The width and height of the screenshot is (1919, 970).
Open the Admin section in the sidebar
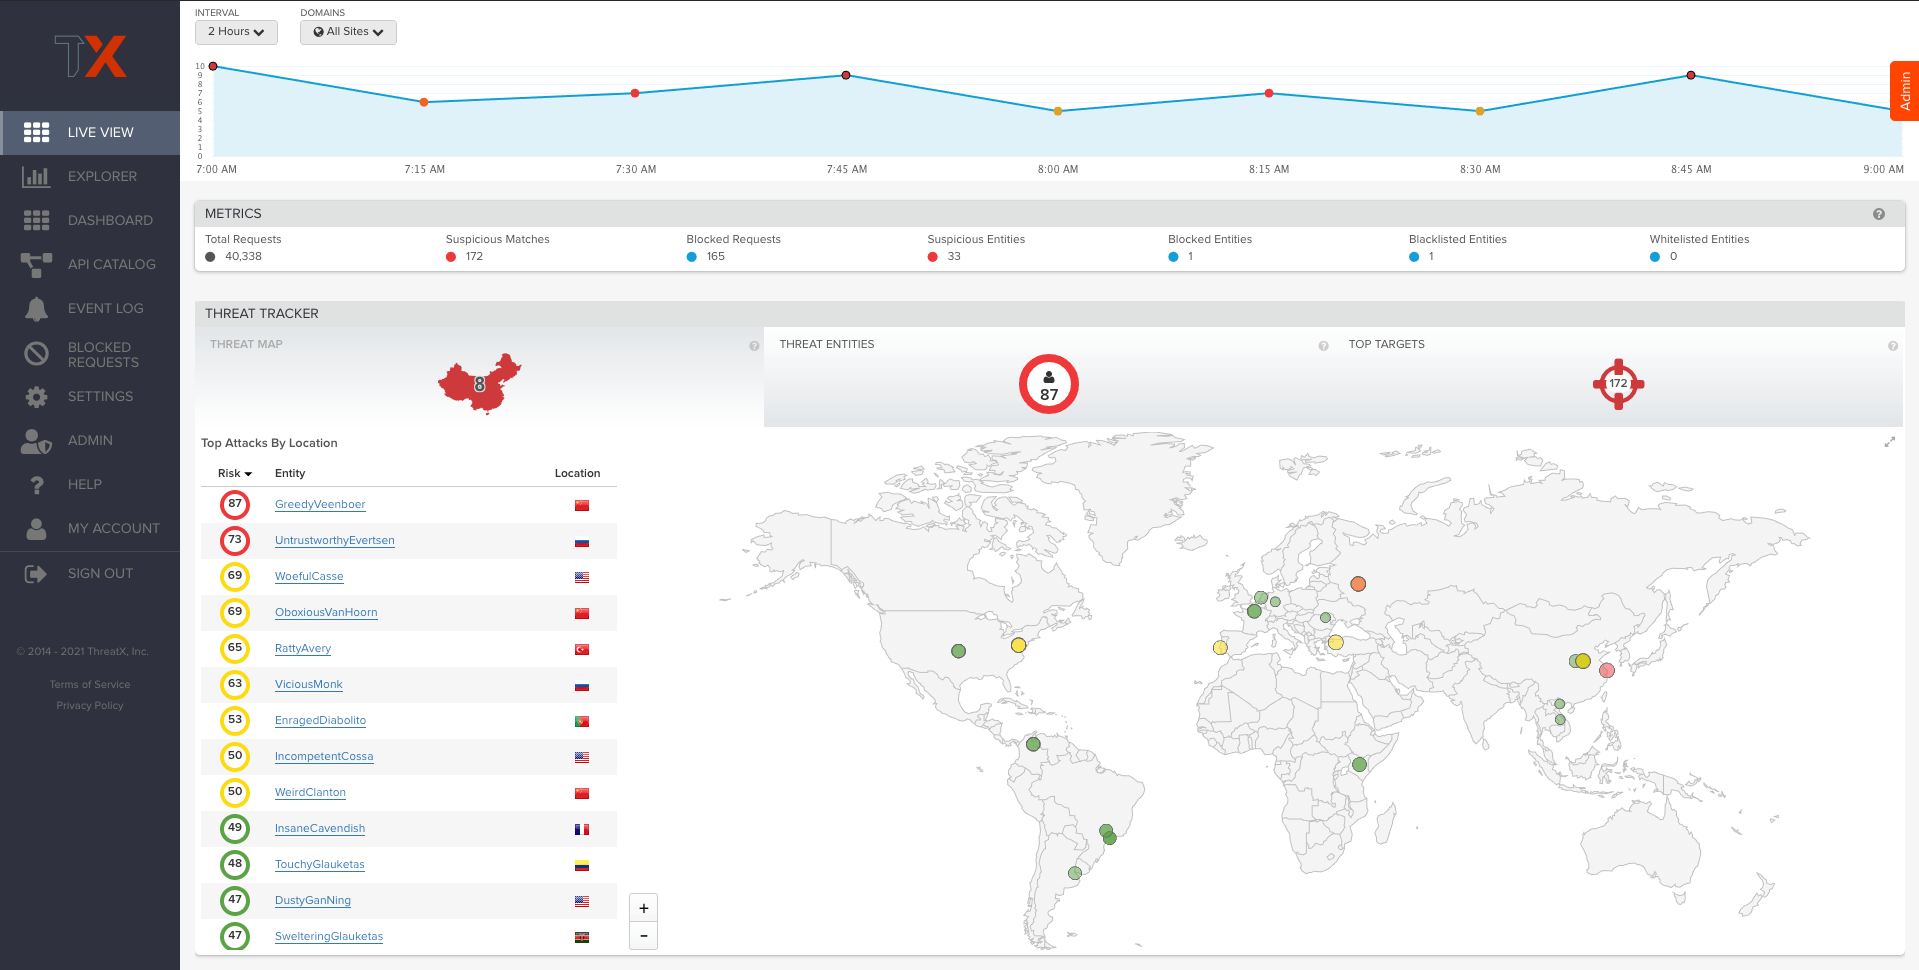89,440
